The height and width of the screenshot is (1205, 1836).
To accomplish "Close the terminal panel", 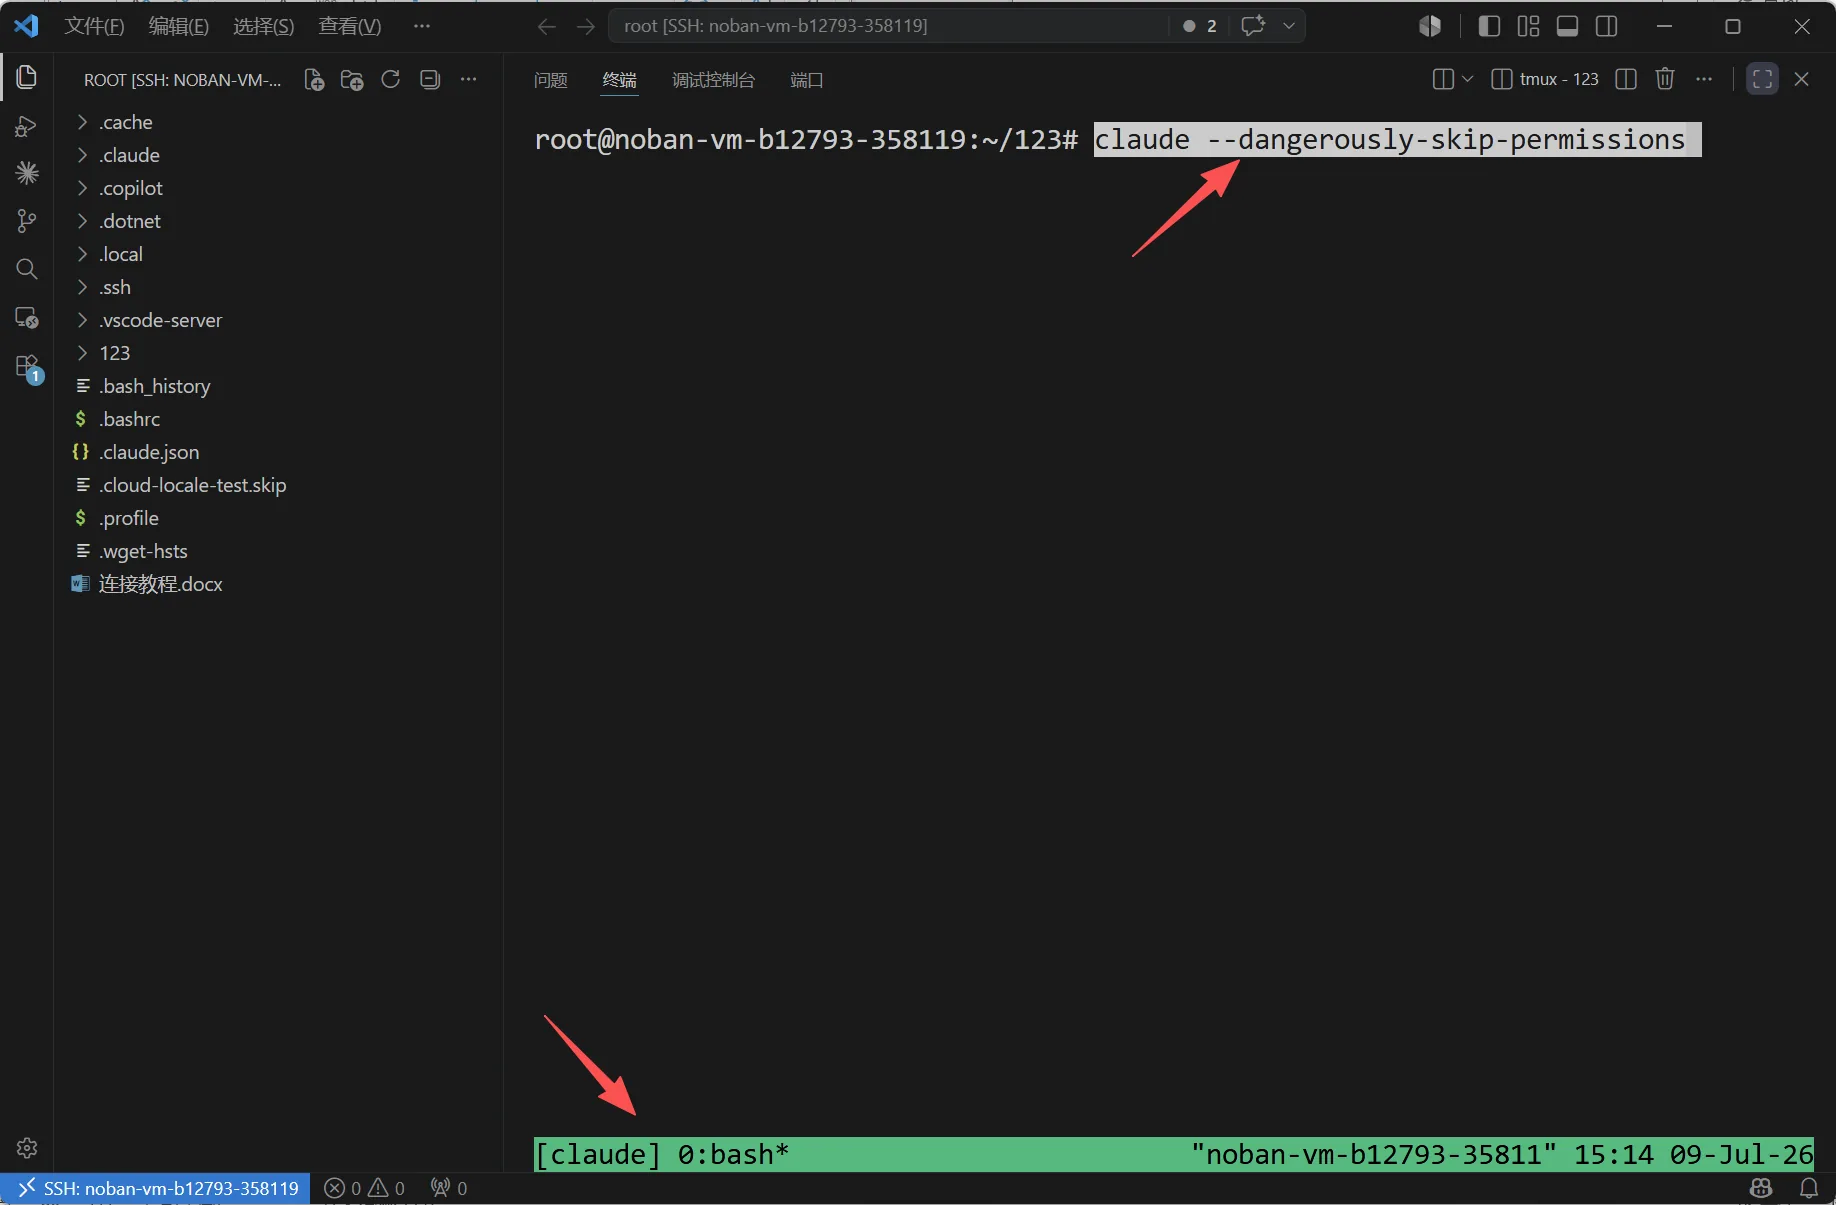I will pos(1802,79).
